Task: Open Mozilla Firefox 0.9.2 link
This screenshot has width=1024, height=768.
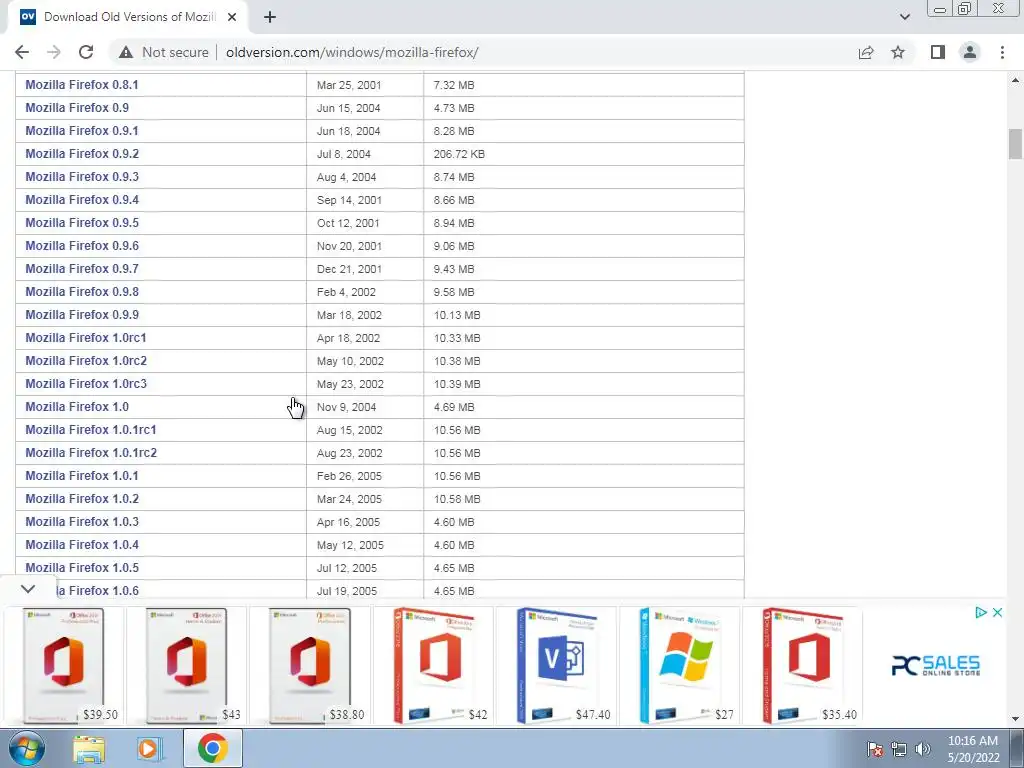Action: tap(82, 153)
